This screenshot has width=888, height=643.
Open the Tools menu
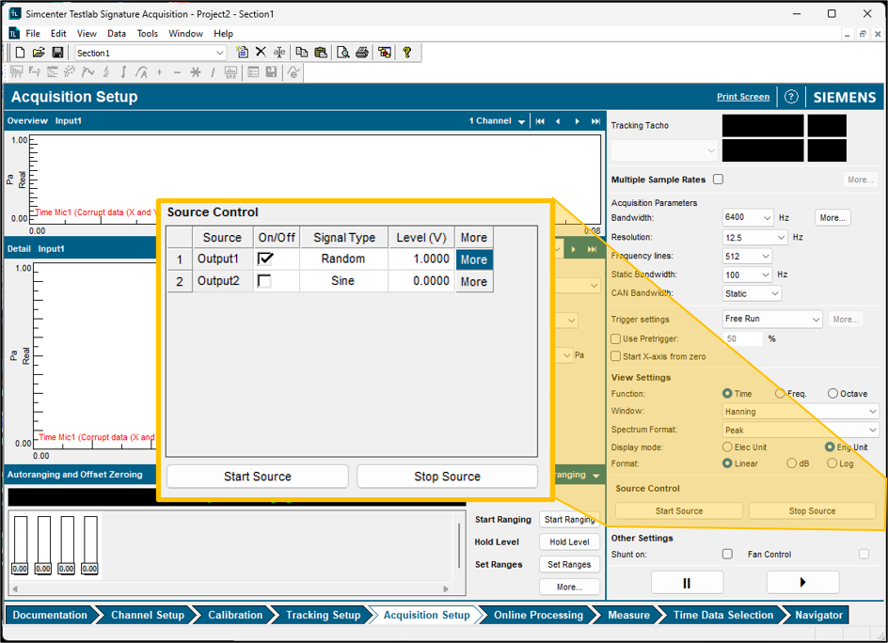(147, 33)
